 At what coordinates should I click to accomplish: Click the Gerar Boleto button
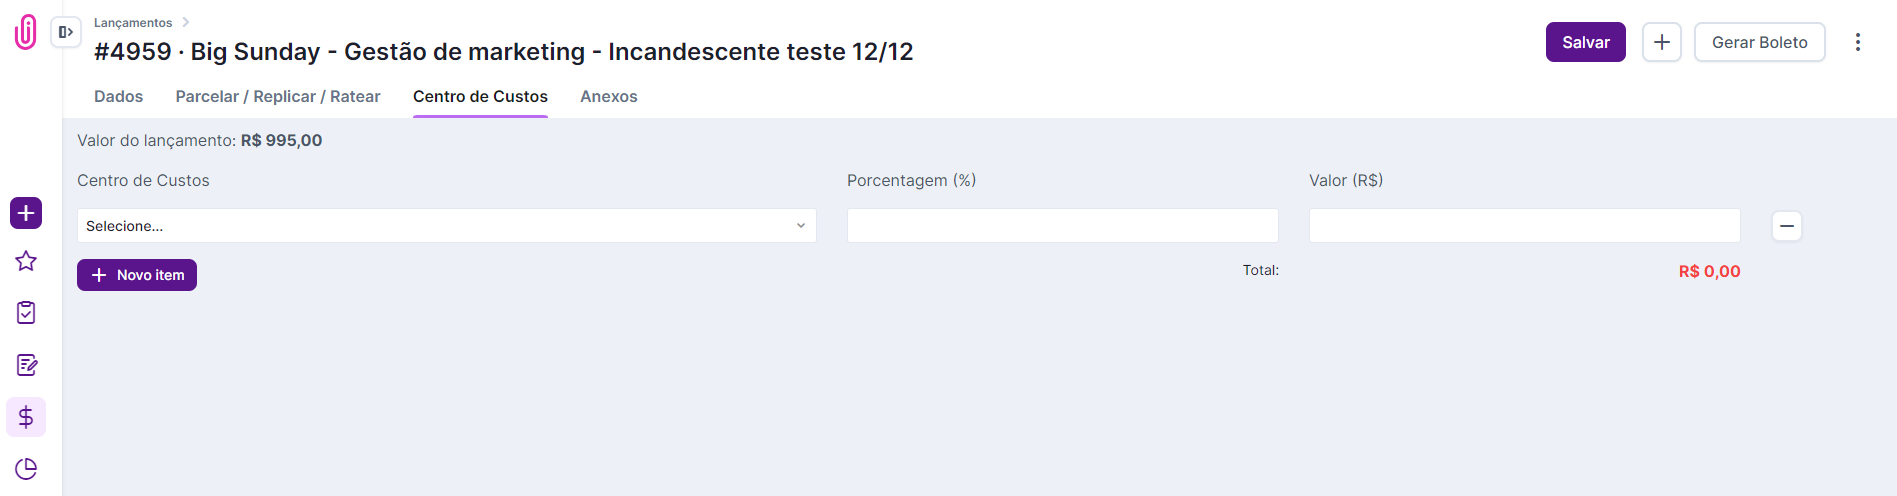click(1759, 42)
